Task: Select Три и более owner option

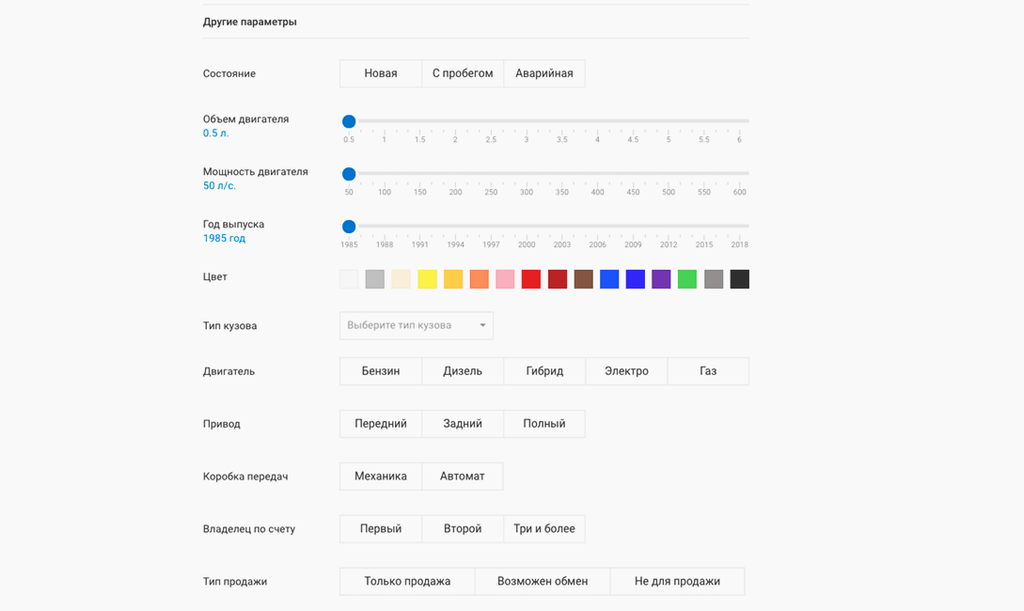Action: (x=544, y=529)
